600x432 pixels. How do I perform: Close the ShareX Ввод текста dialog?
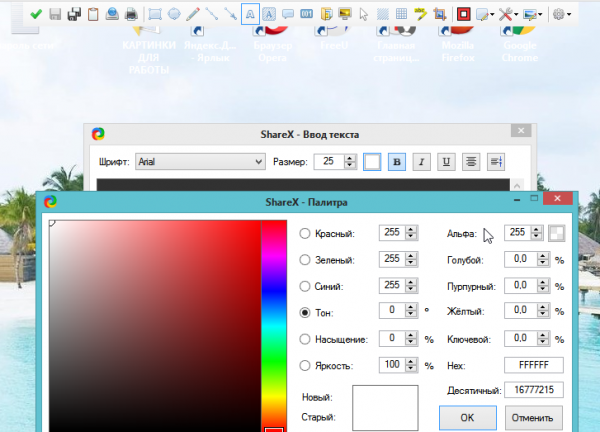(521, 130)
